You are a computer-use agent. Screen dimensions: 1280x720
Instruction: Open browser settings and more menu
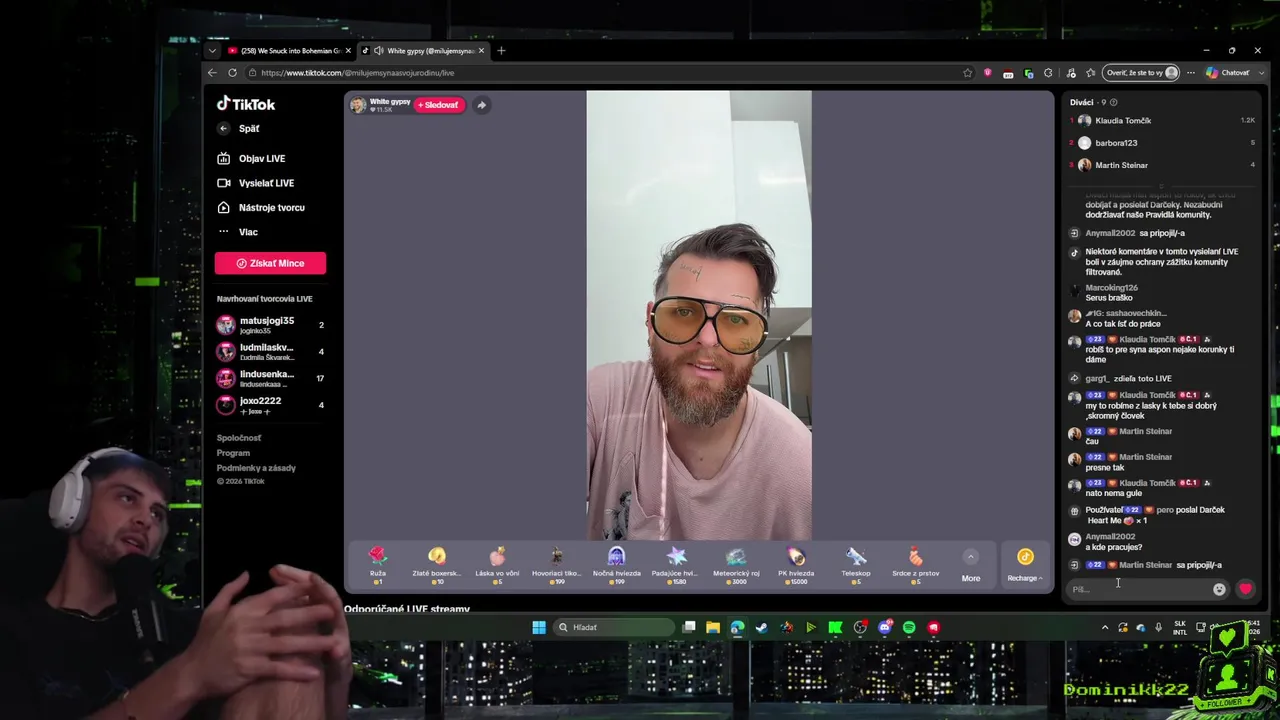pyautogui.click(x=1191, y=73)
